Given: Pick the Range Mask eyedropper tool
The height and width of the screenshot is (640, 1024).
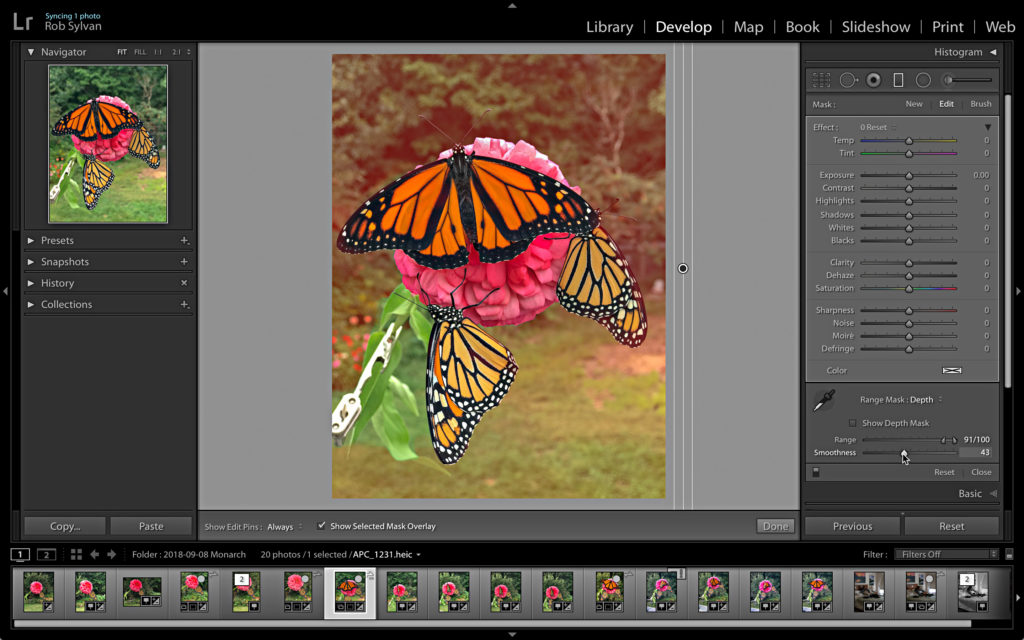Looking at the screenshot, I should [824, 401].
